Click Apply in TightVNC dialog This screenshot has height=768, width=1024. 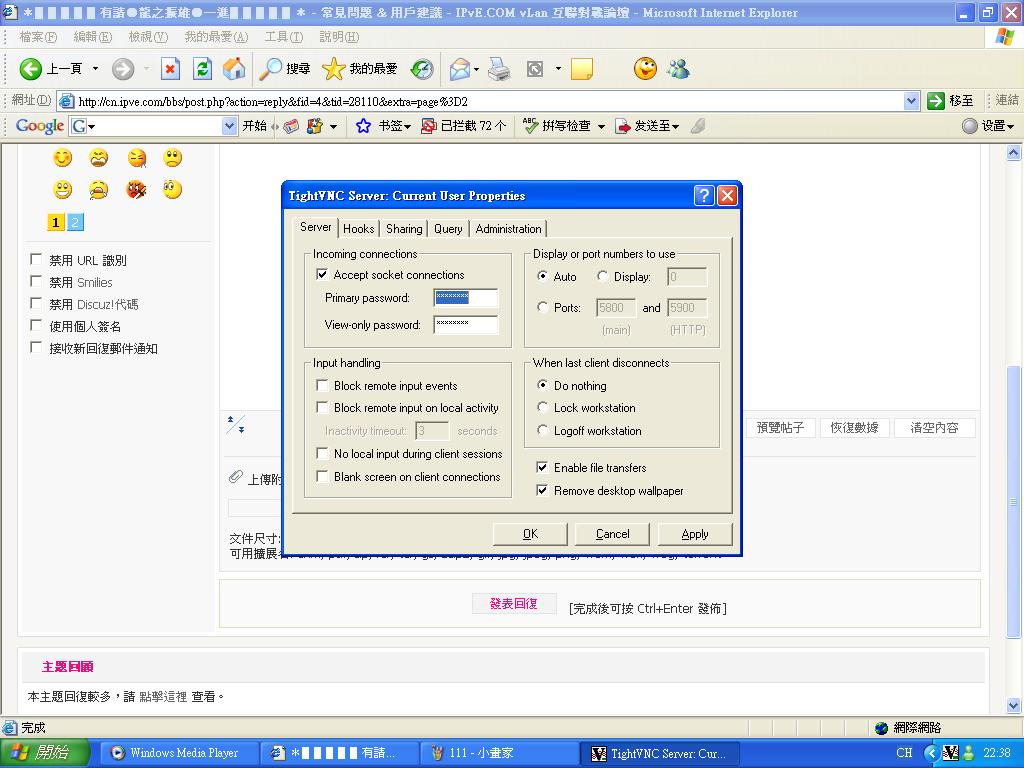click(695, 534)
